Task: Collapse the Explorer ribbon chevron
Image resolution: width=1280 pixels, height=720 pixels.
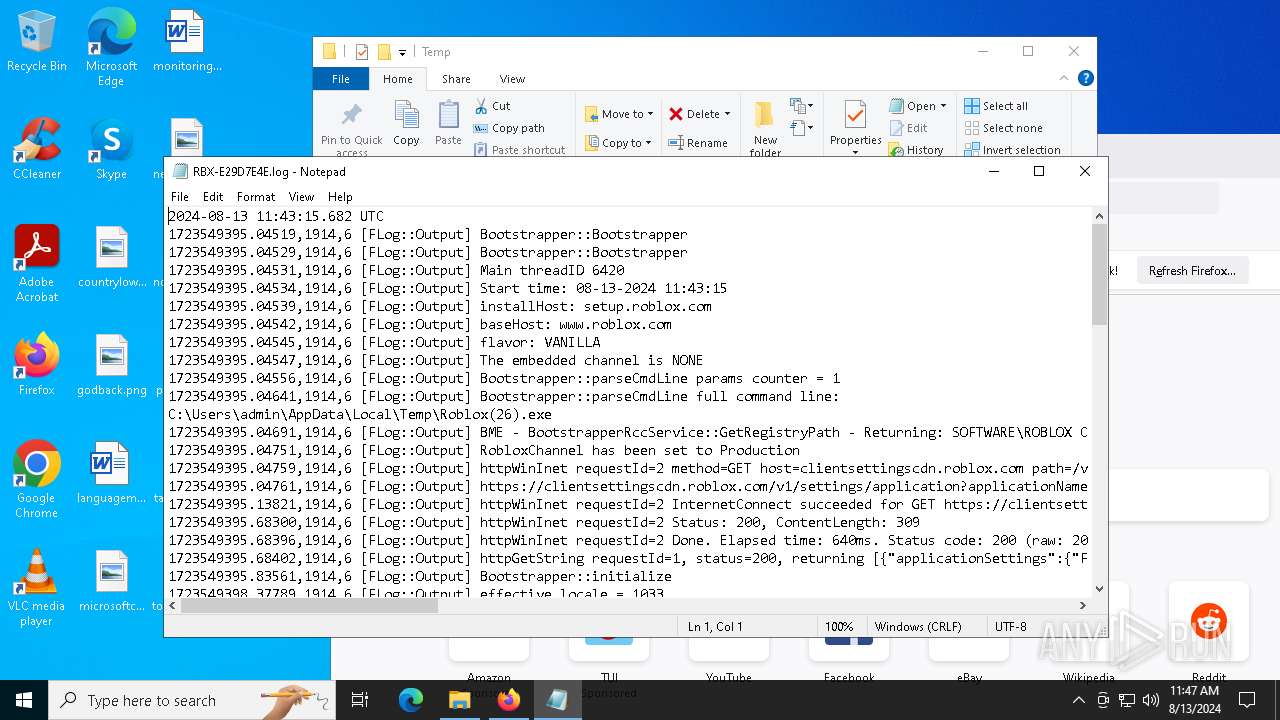Action: click(1064, 78)
